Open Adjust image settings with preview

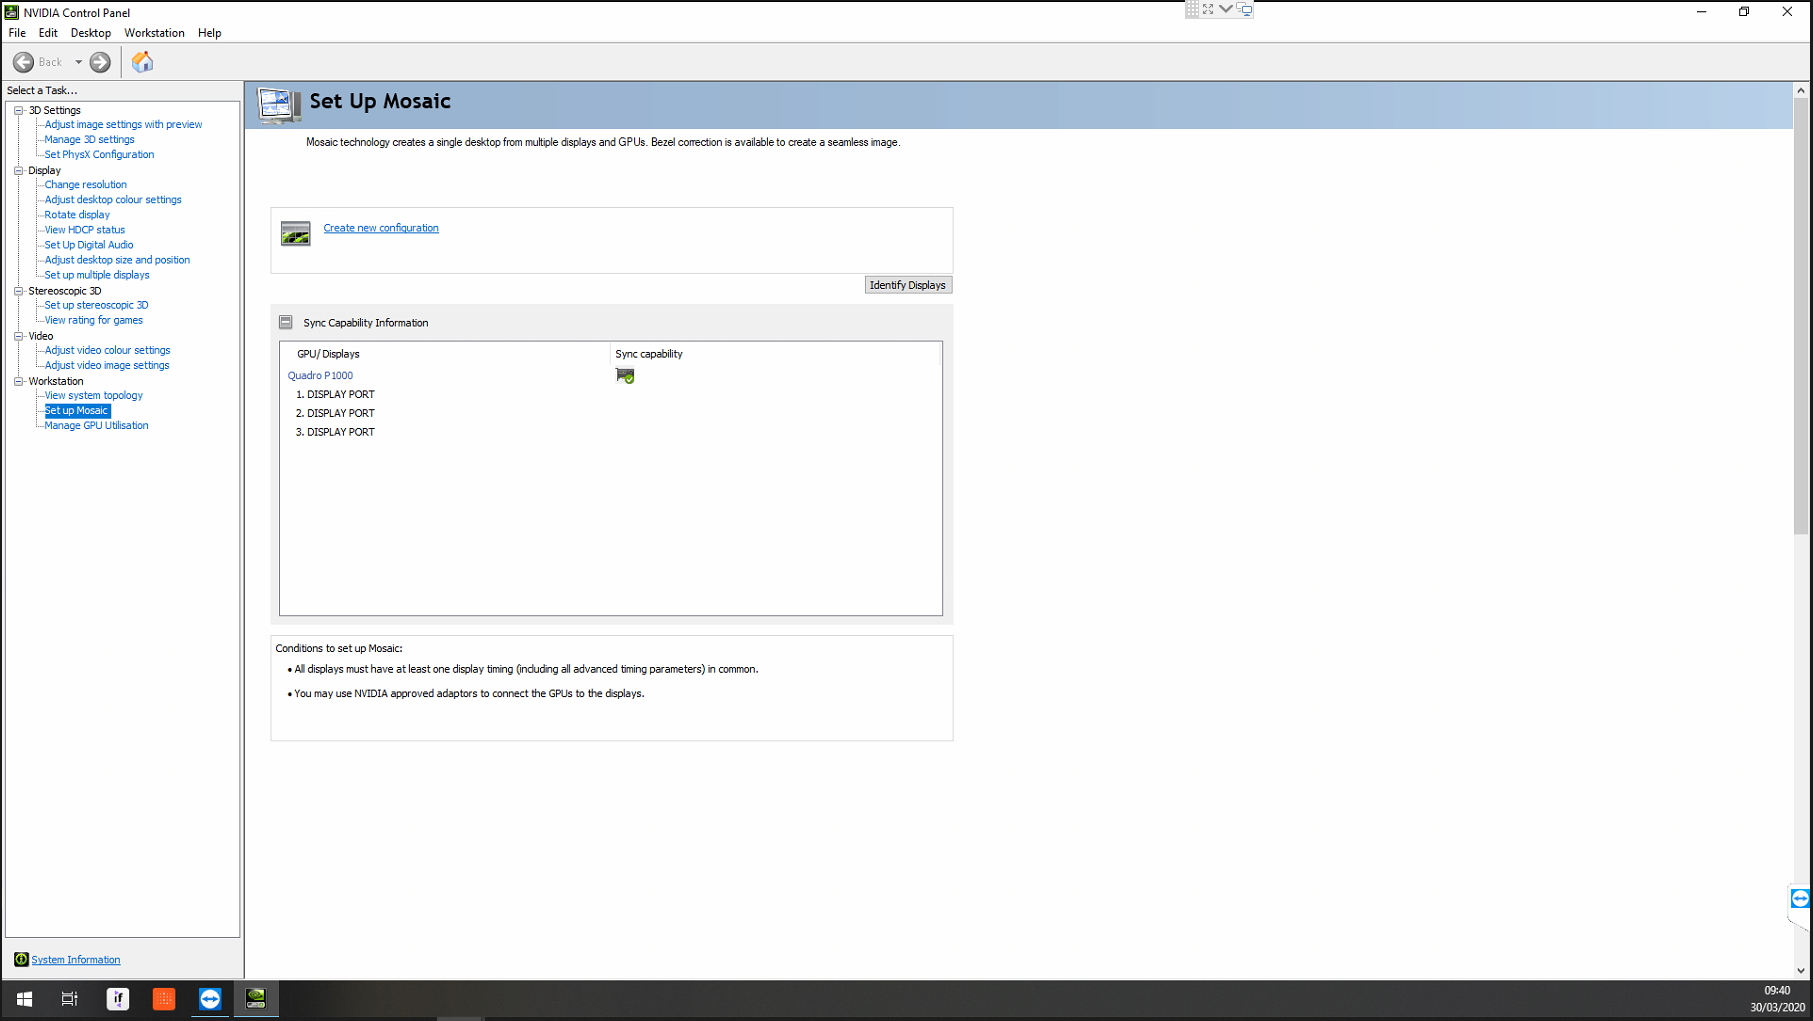(123, 125)
